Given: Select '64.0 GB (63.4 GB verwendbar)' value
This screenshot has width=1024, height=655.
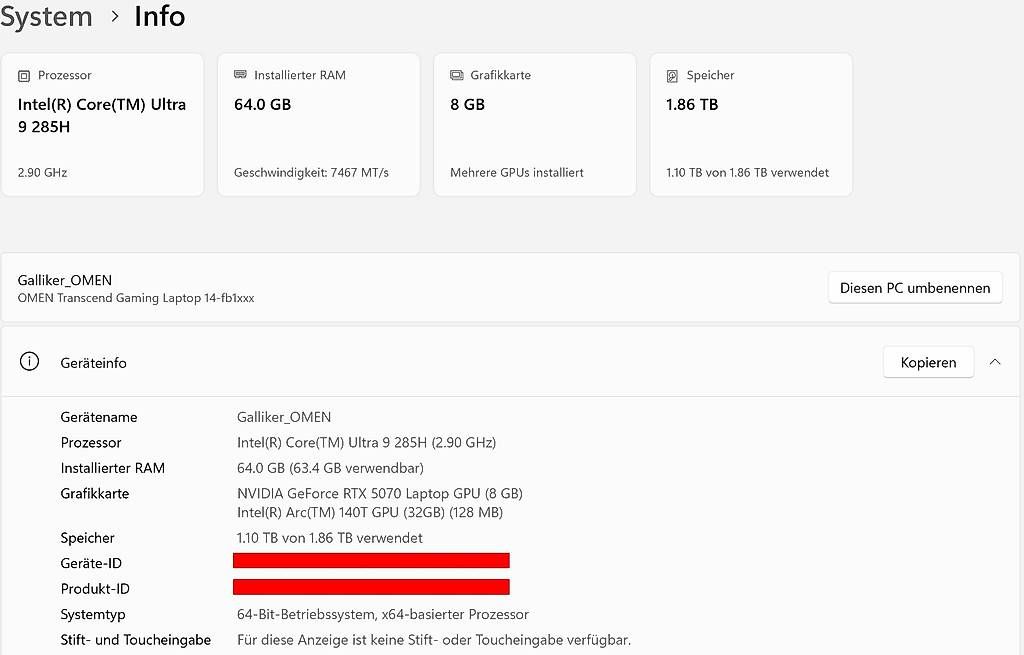Looking at the screenshot, I should [330, 468].
